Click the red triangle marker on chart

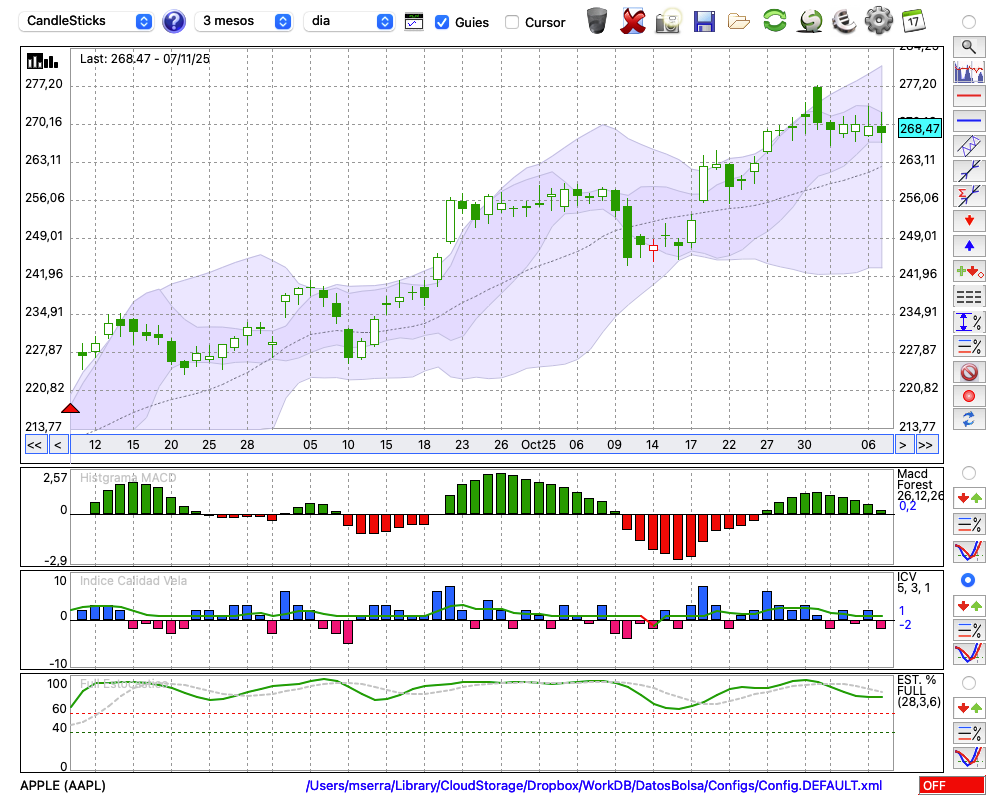[70, 408]
